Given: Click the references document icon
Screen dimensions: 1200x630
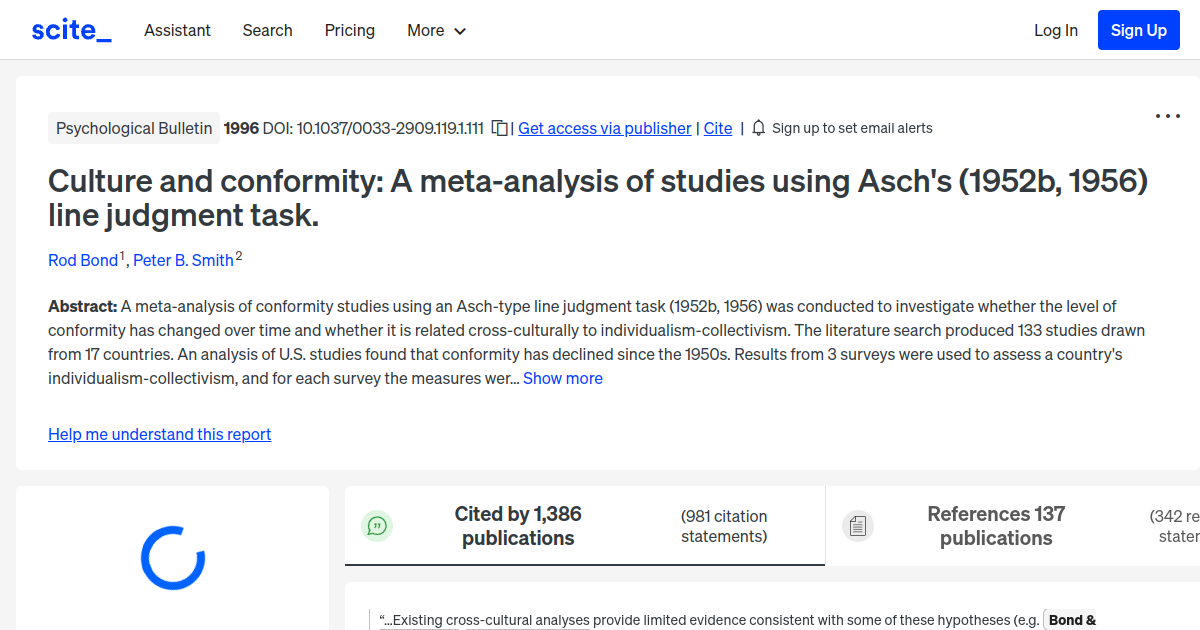Looking at the screenshot, I should [858, 525].
